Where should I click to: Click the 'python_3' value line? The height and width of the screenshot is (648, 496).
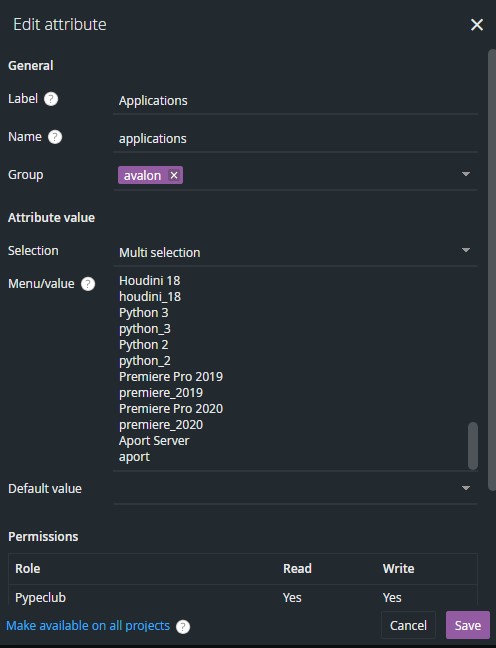(145, 329)
